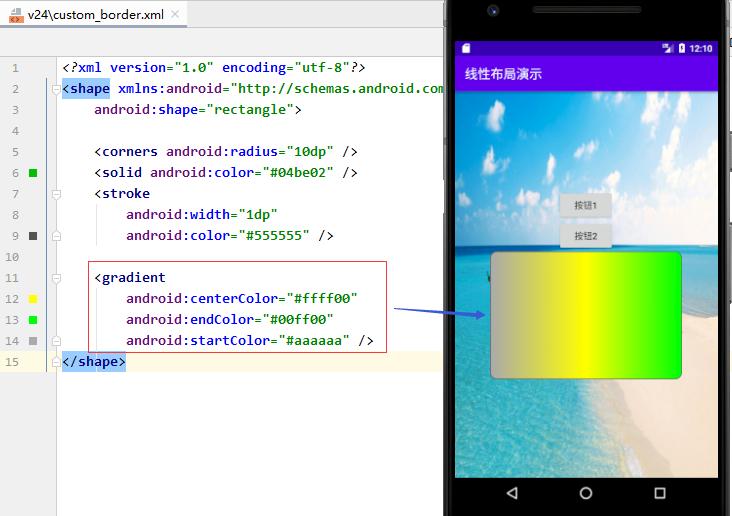Click the closing shape fold marker on line 15

[56, 362]
